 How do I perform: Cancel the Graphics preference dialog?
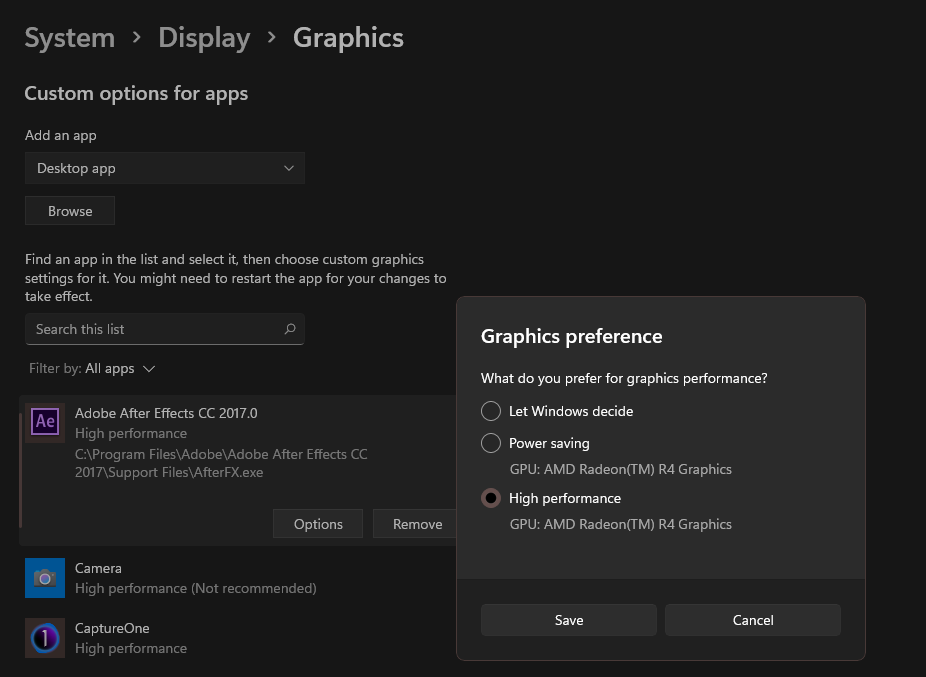(x=753, y=620)
